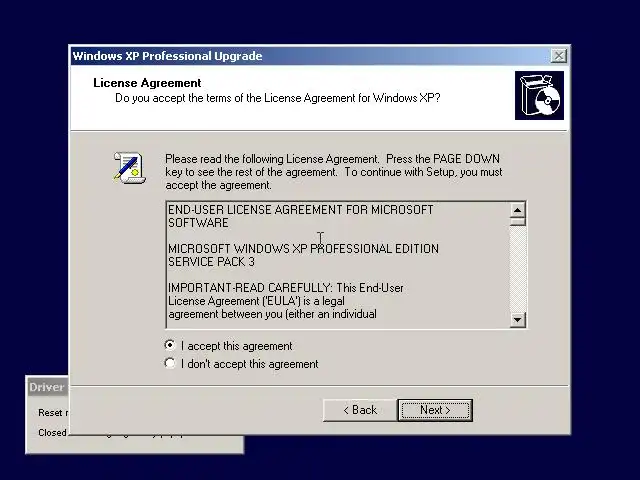640x480 pixels.
Task: Close the Windows XP Professional Upgrade dialog
Action: click(x=558, y=56)
